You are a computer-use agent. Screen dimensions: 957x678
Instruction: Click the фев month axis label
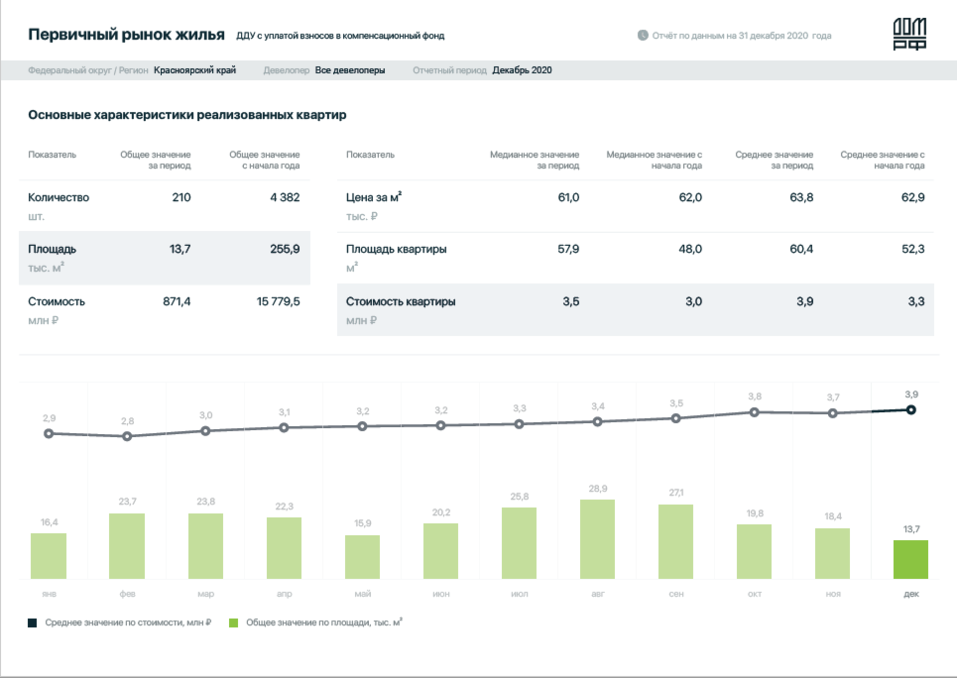point(126,593)
